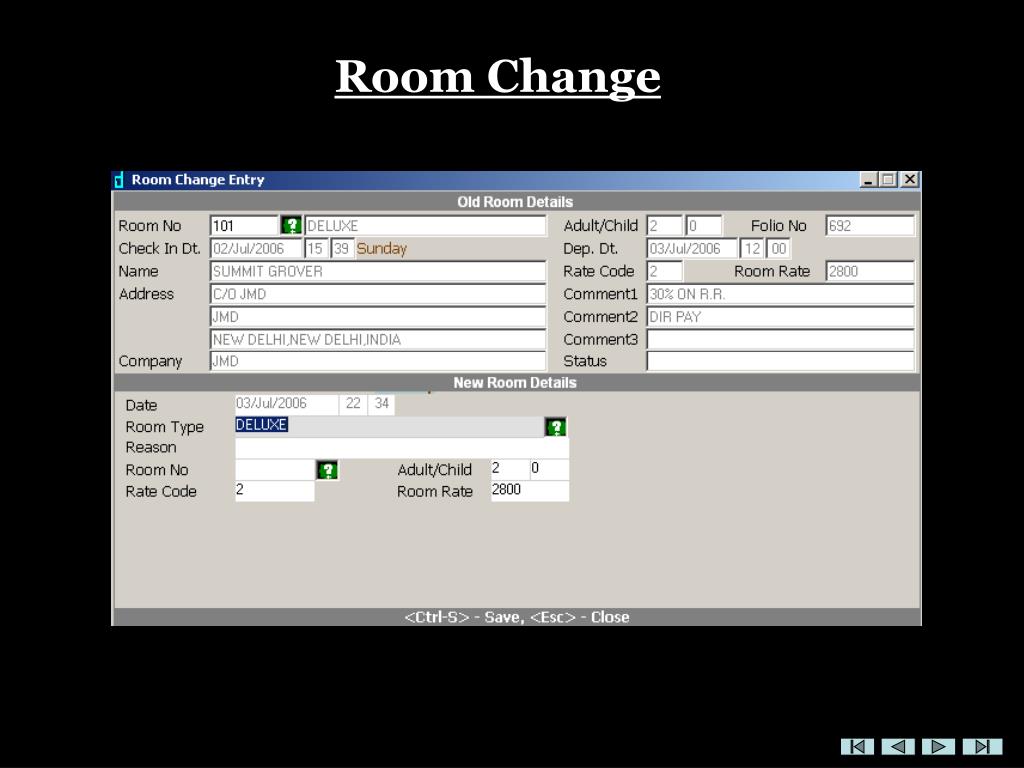Click new room time hour field 22
The width and height of the screenshot is (1024, 768).
point(353,404)
